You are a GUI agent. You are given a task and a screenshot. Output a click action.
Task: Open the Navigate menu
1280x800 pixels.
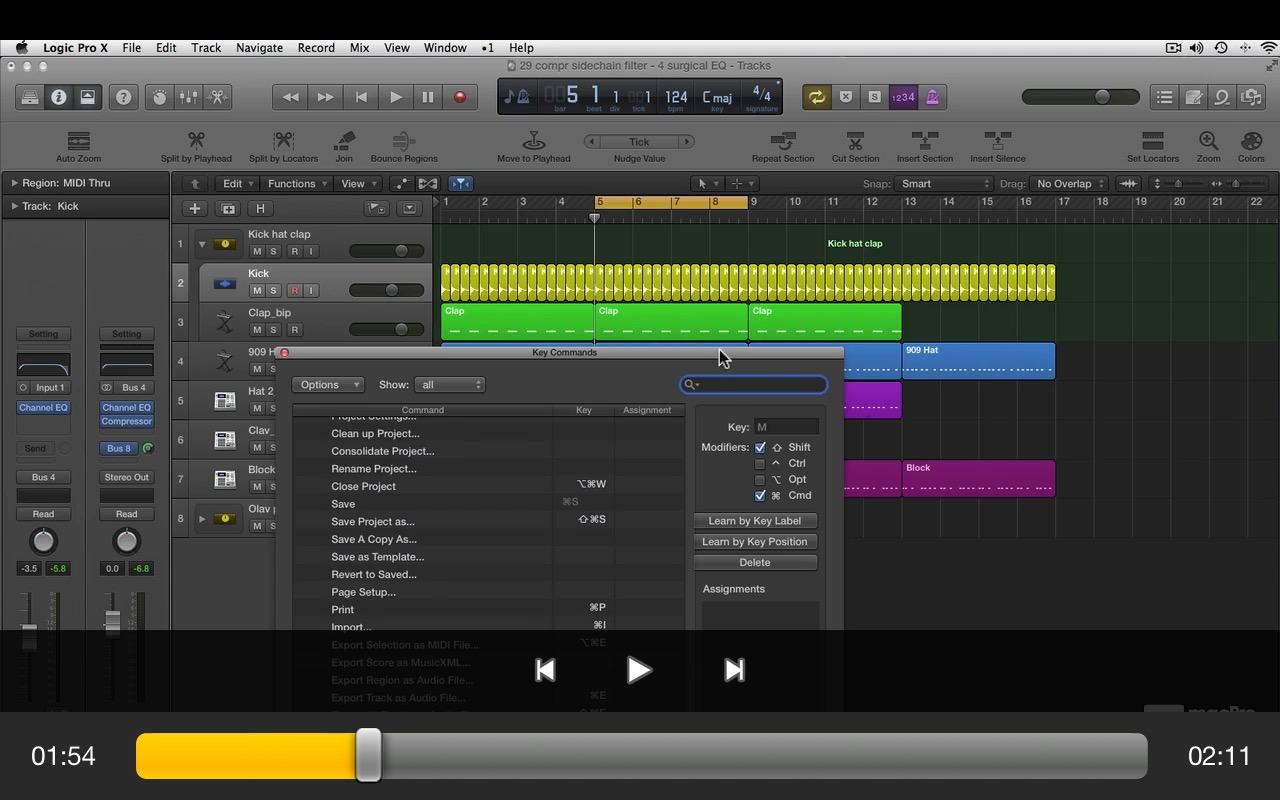click(x=259, y=48)
